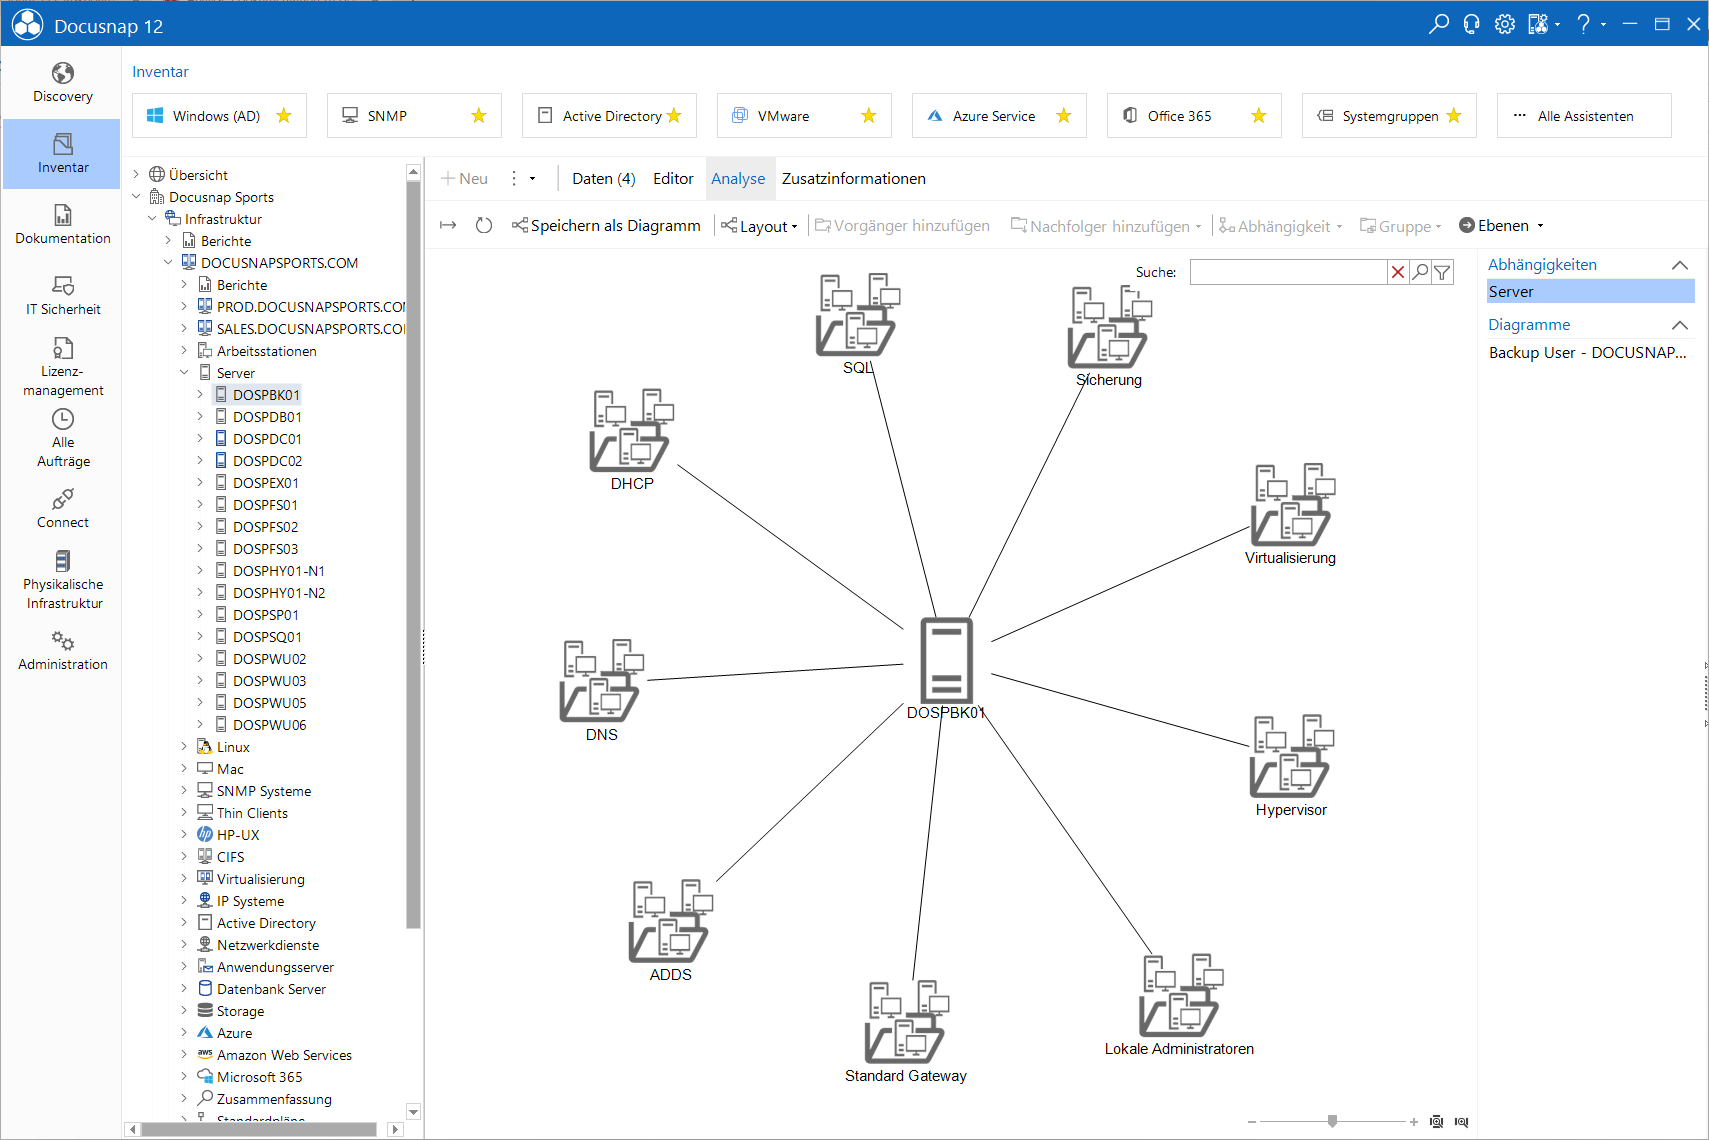Clear the search with the red X
Viewport: 1709px width, 1140px height.
point(1398,272)
